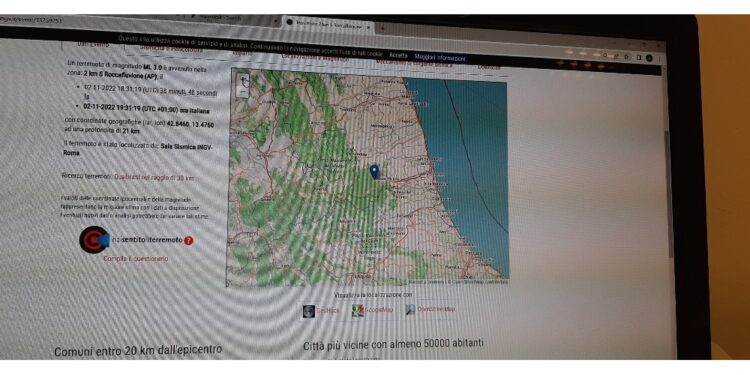Click the GoogleMap colored icon
This screenshot has height=375, width=750.
(358, 310)
